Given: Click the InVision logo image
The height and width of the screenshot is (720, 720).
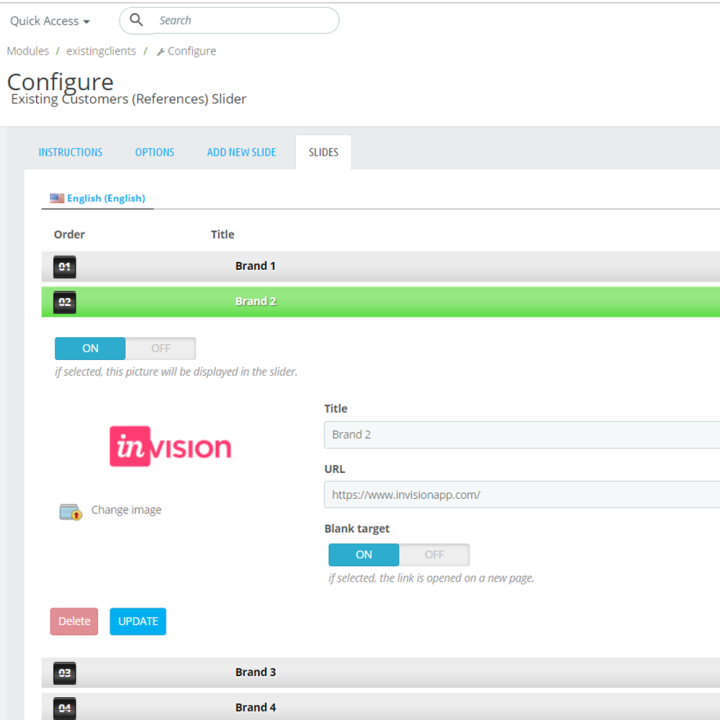Looking at the screenshot, I should (170, 446).
